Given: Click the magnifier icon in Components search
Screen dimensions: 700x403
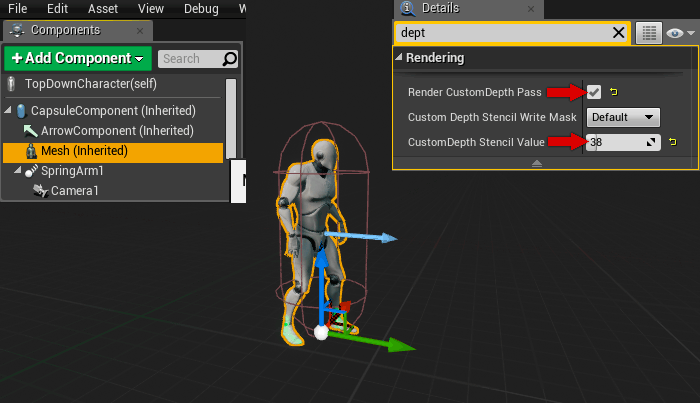Looking at the screenshot, I should pyautogui.click(x=229, y=59).
